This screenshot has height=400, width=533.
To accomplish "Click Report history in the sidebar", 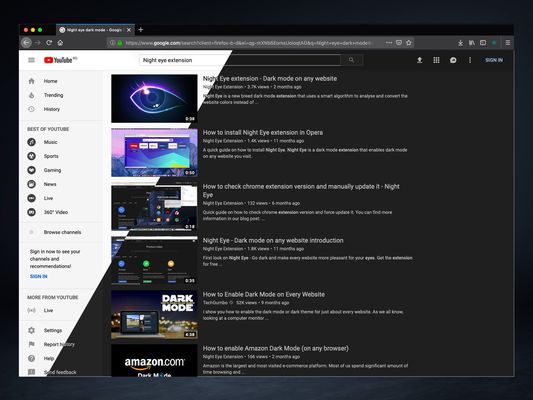I will click(x=59, y=344).
